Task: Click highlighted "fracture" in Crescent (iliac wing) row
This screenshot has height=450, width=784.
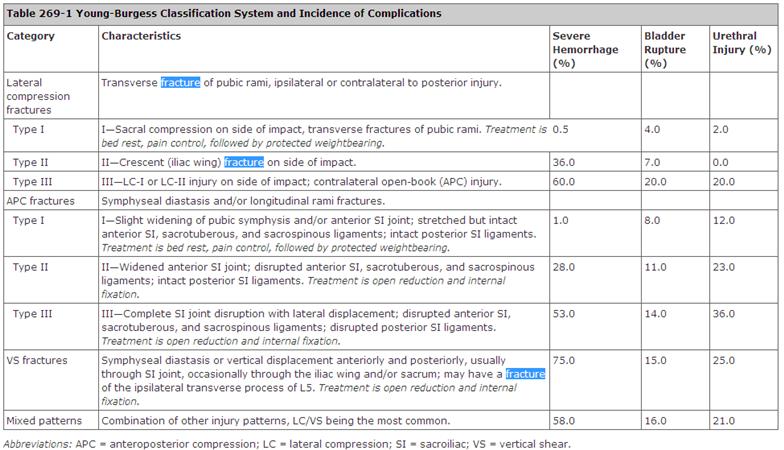Action: pyautogui.click(x=244, y=162)
